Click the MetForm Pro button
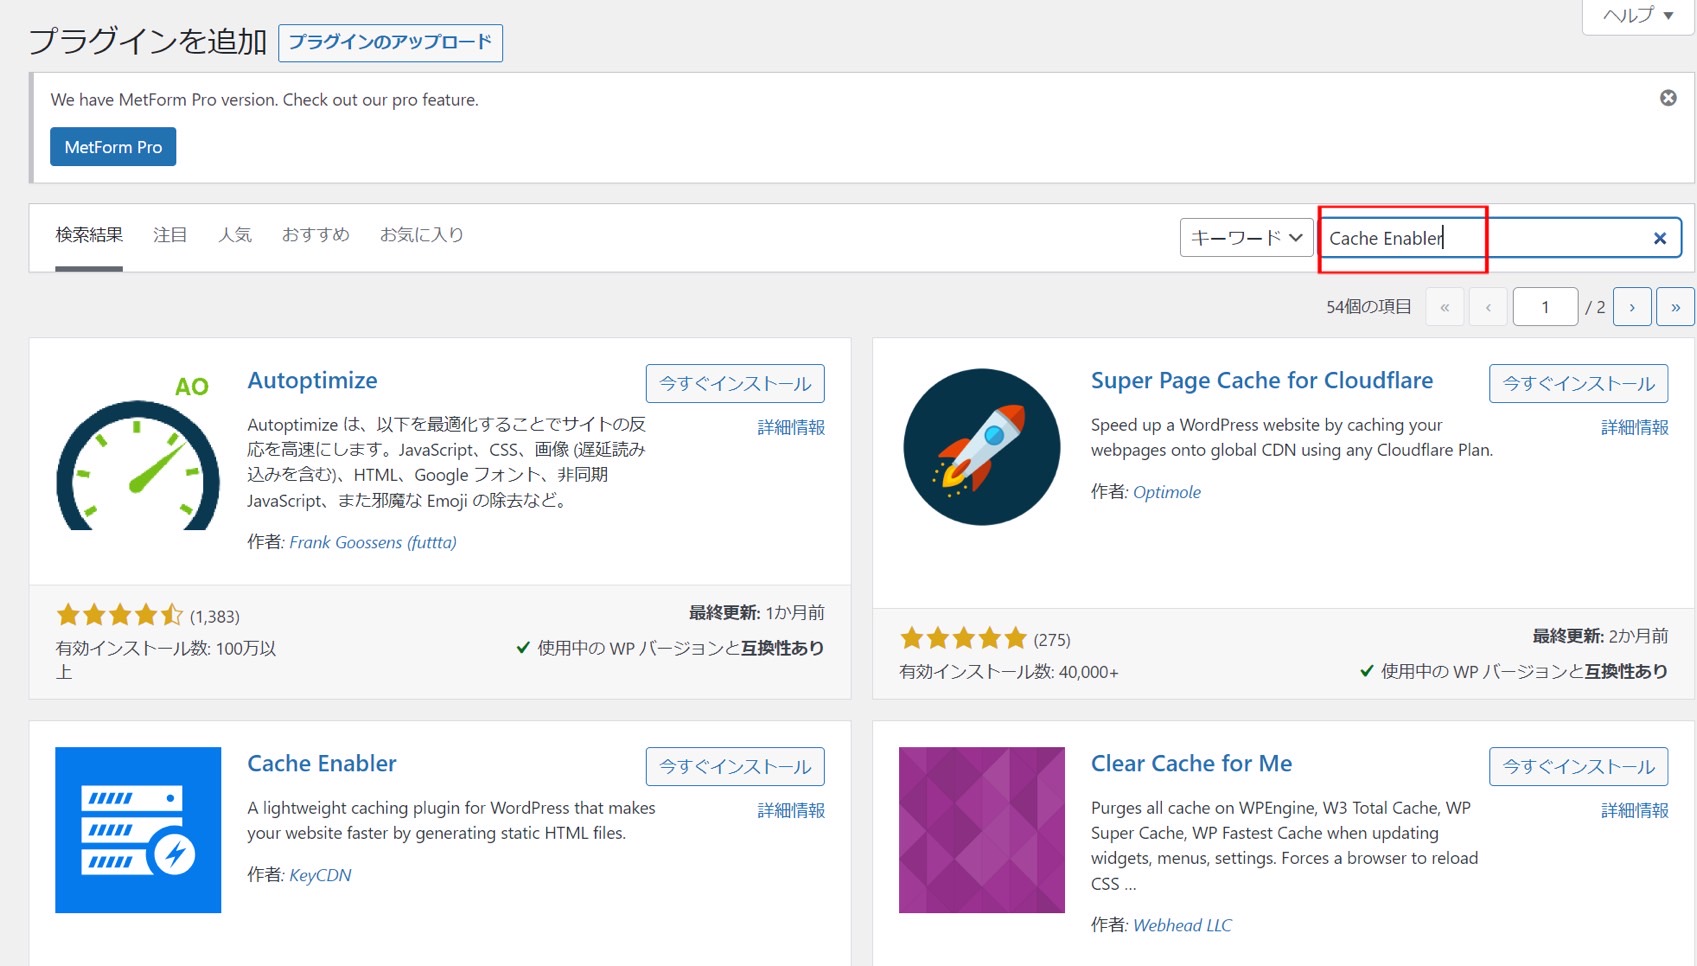The image size is (1697, 966). [113, 147]
